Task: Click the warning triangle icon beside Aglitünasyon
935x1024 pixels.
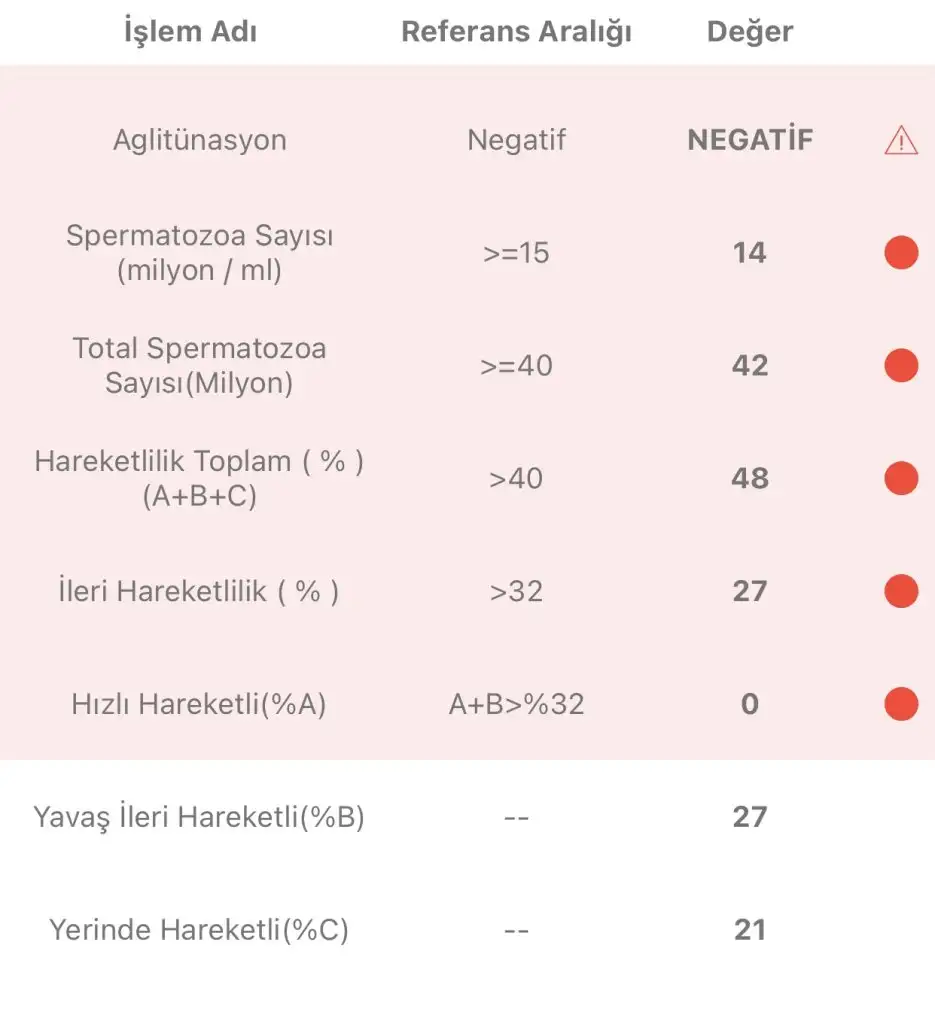Action: tap(901, 141)
